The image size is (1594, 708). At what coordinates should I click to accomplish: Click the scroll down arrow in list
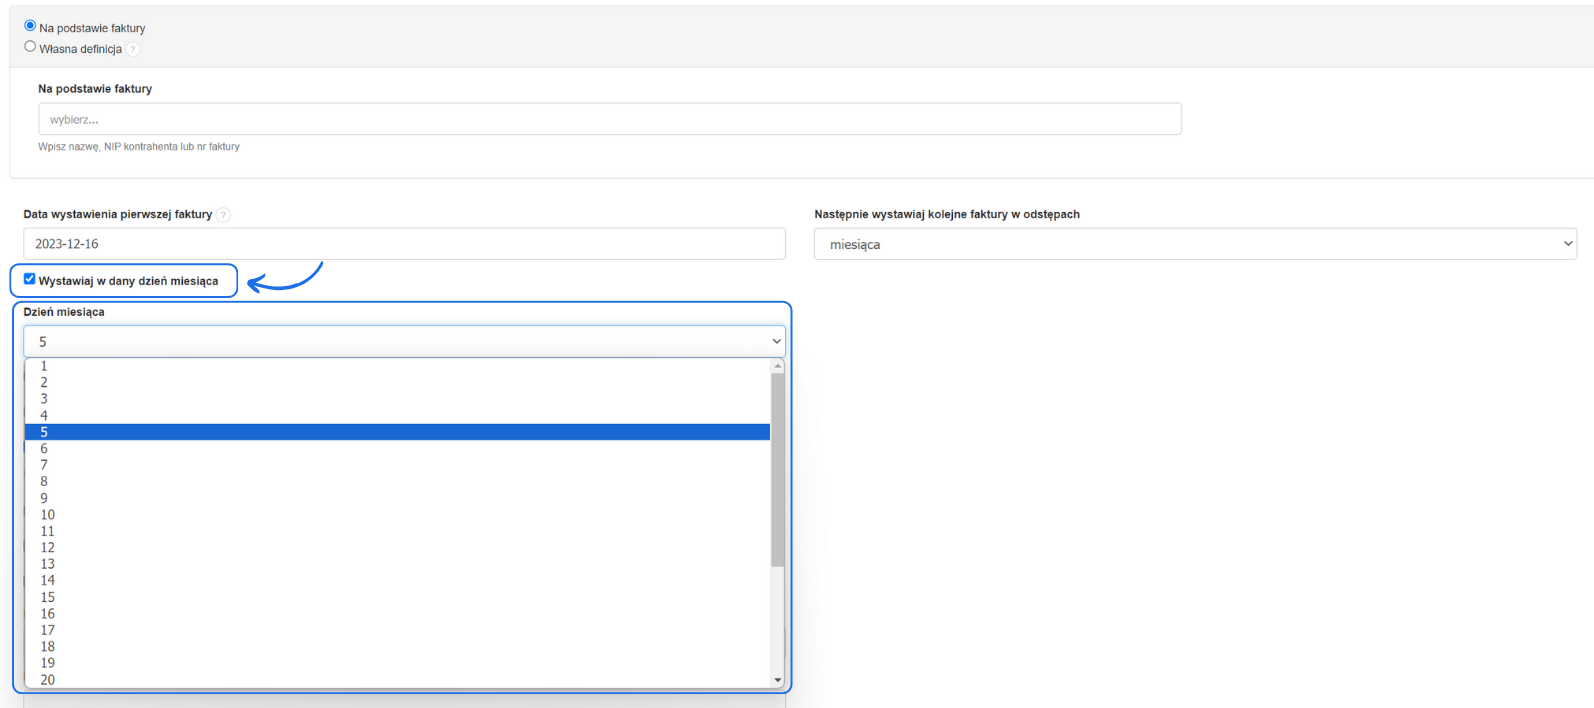[x=778, y=680]
